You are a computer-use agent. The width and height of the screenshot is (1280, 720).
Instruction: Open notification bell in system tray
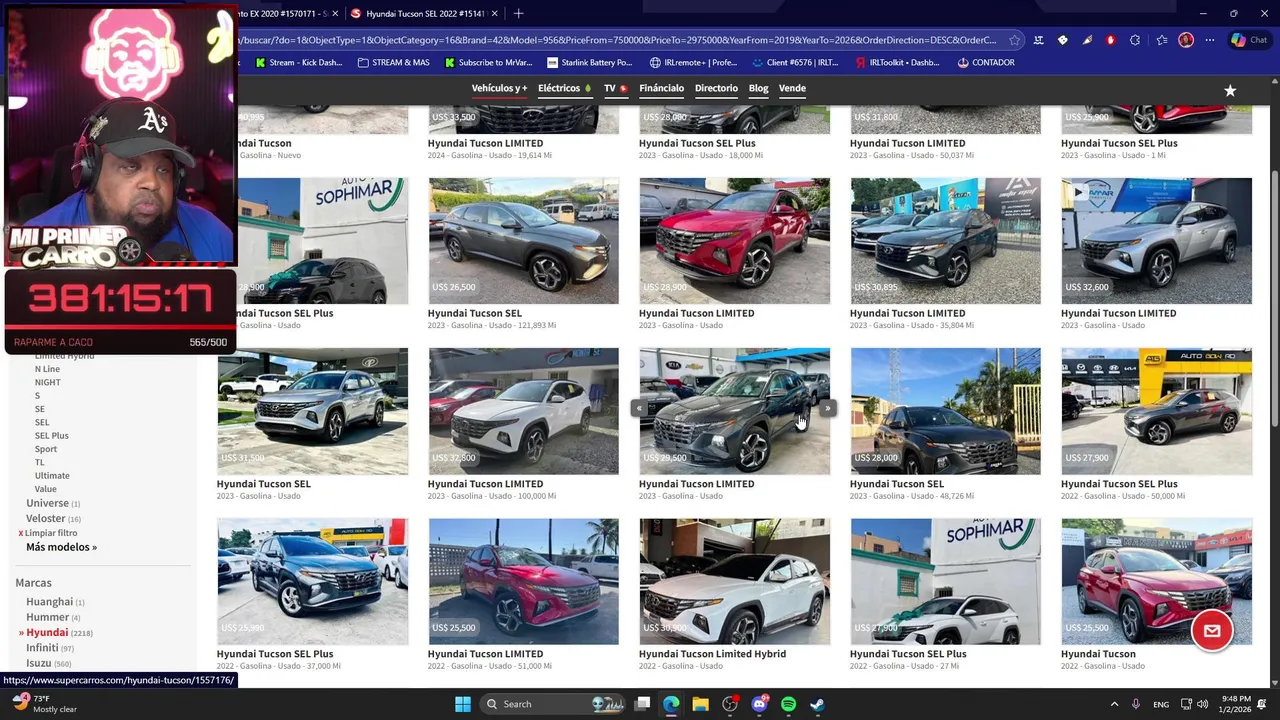pyautogui.click(x=1262, y=704)
